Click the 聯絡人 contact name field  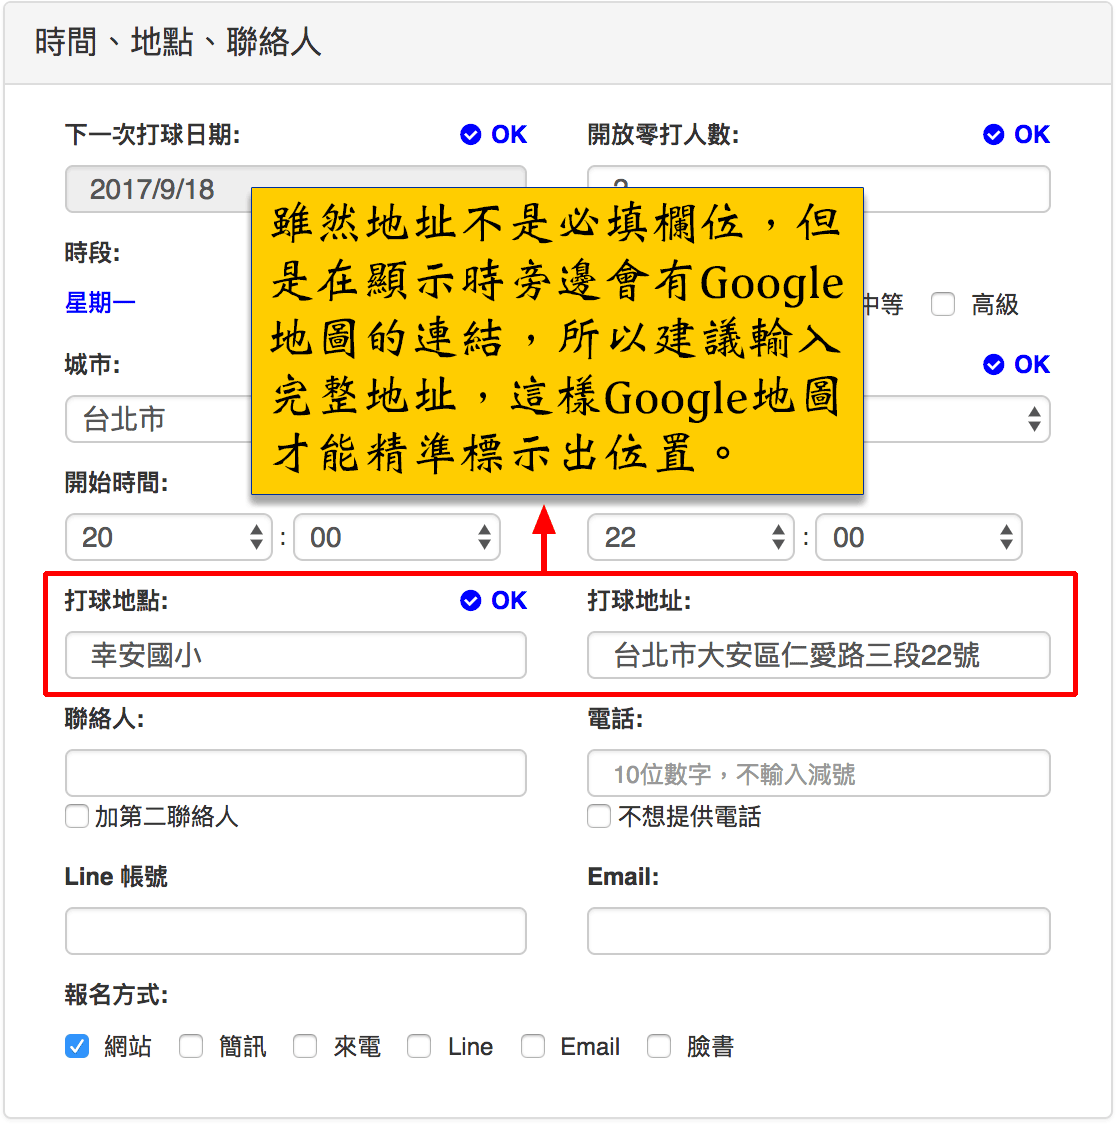pyautogui.click(x=295, y=774)
